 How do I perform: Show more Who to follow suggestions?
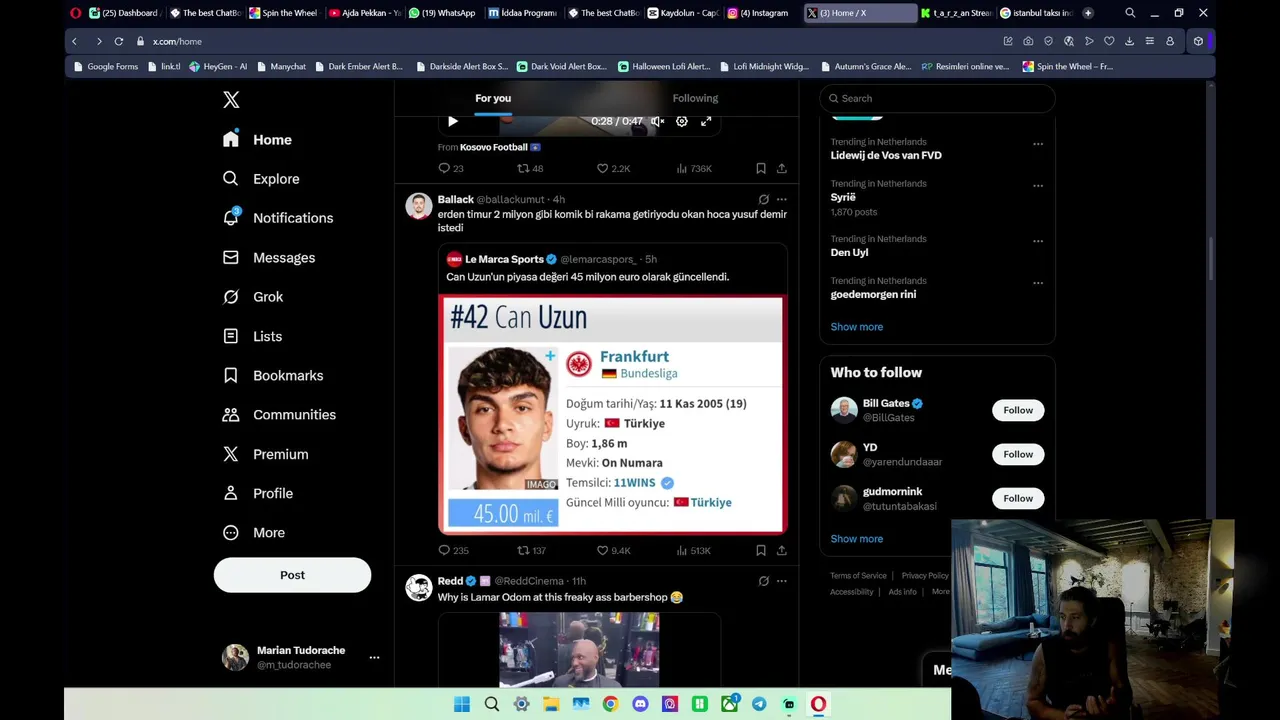point(857,539)
